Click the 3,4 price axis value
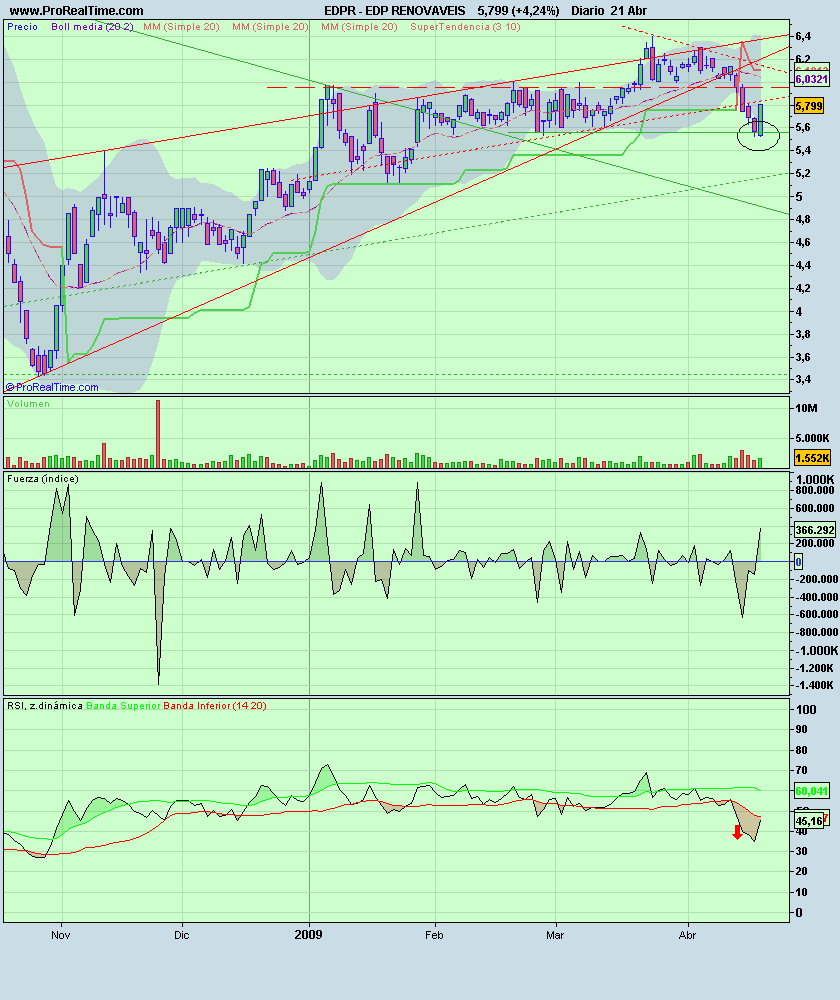This screenshot has width=840, height=1000. tap(804, 379)
